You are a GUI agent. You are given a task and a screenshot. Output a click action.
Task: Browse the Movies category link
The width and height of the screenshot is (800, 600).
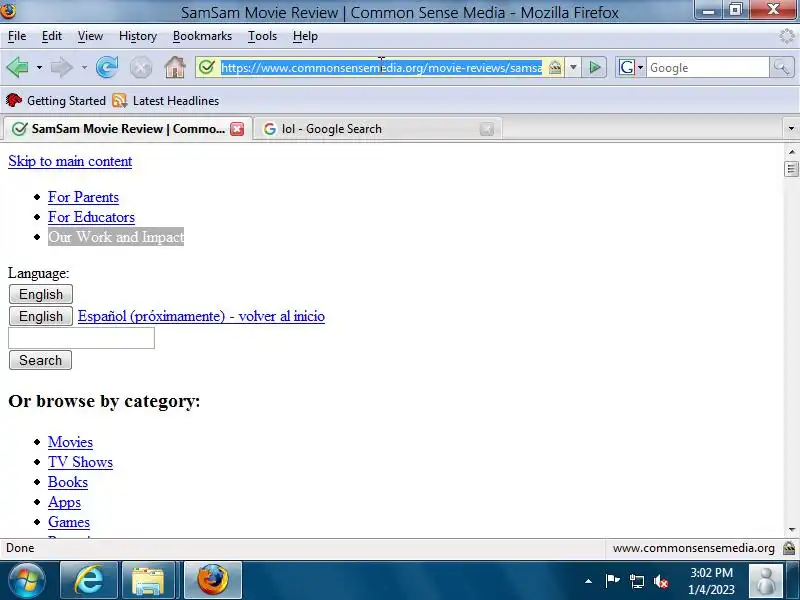click(70, 442)
